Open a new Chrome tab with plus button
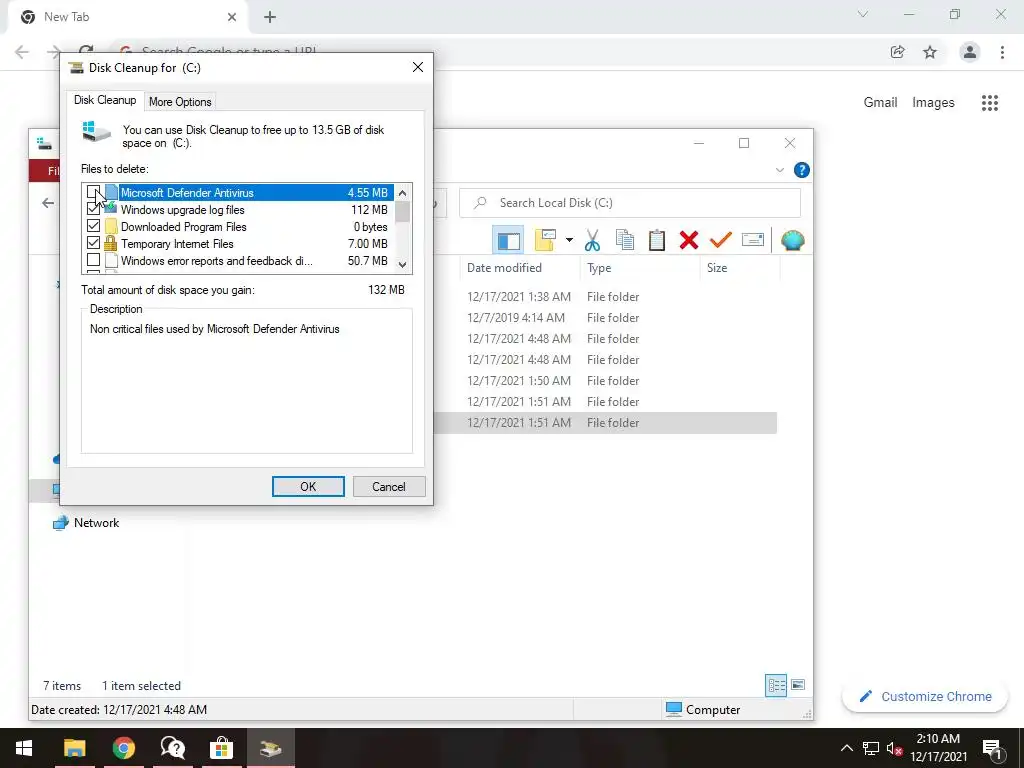1024x768 pixels. coord(270,17)
